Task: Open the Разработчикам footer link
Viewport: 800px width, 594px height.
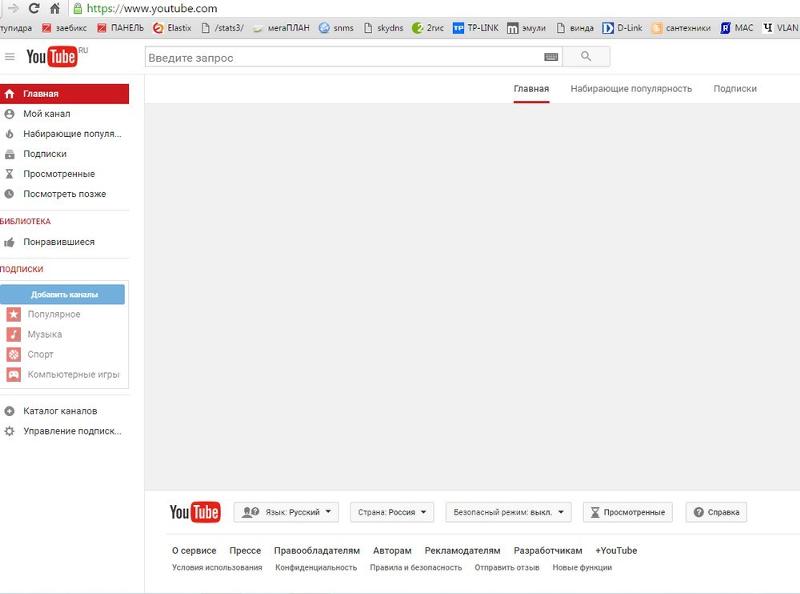Action: coord(548,551)
